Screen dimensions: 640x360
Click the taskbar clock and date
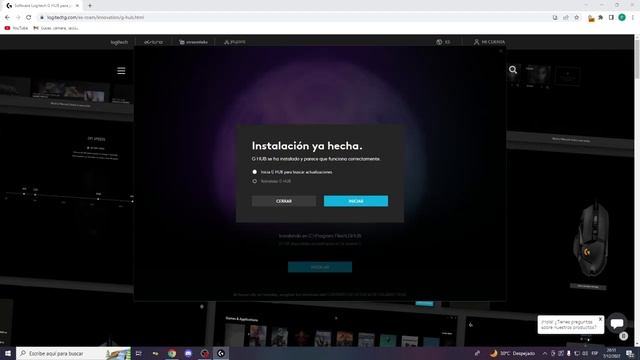(611, 353)
